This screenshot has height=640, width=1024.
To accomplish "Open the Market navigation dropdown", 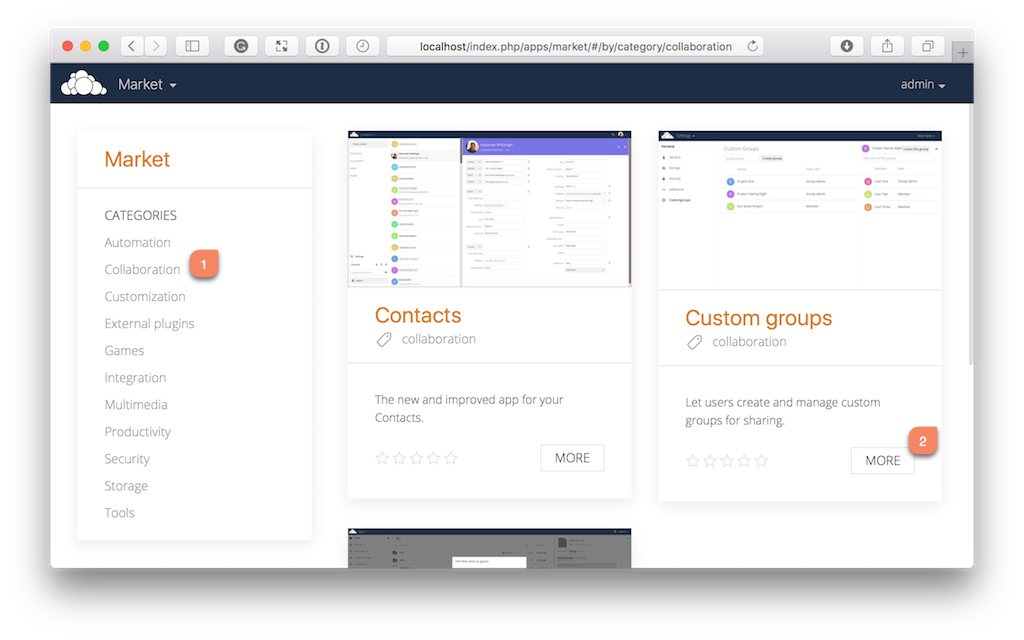I will (x=147, y=84).
